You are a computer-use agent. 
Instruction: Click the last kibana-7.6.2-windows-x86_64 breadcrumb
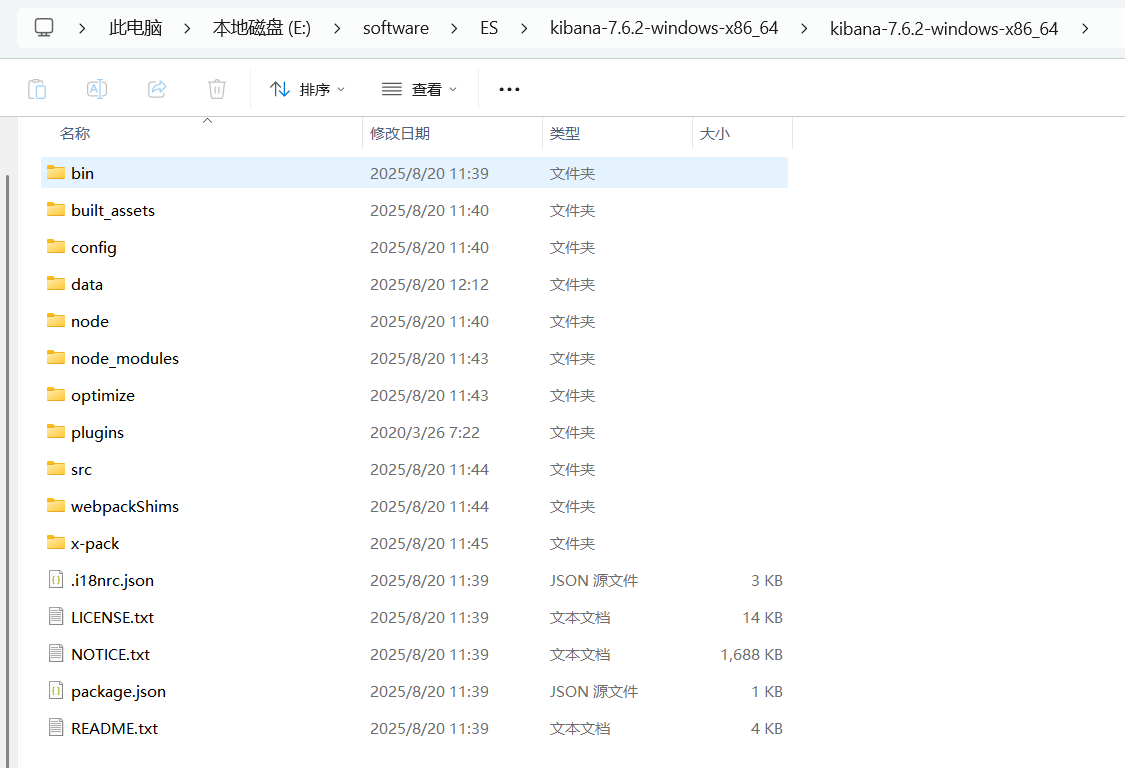click(943, 29)
